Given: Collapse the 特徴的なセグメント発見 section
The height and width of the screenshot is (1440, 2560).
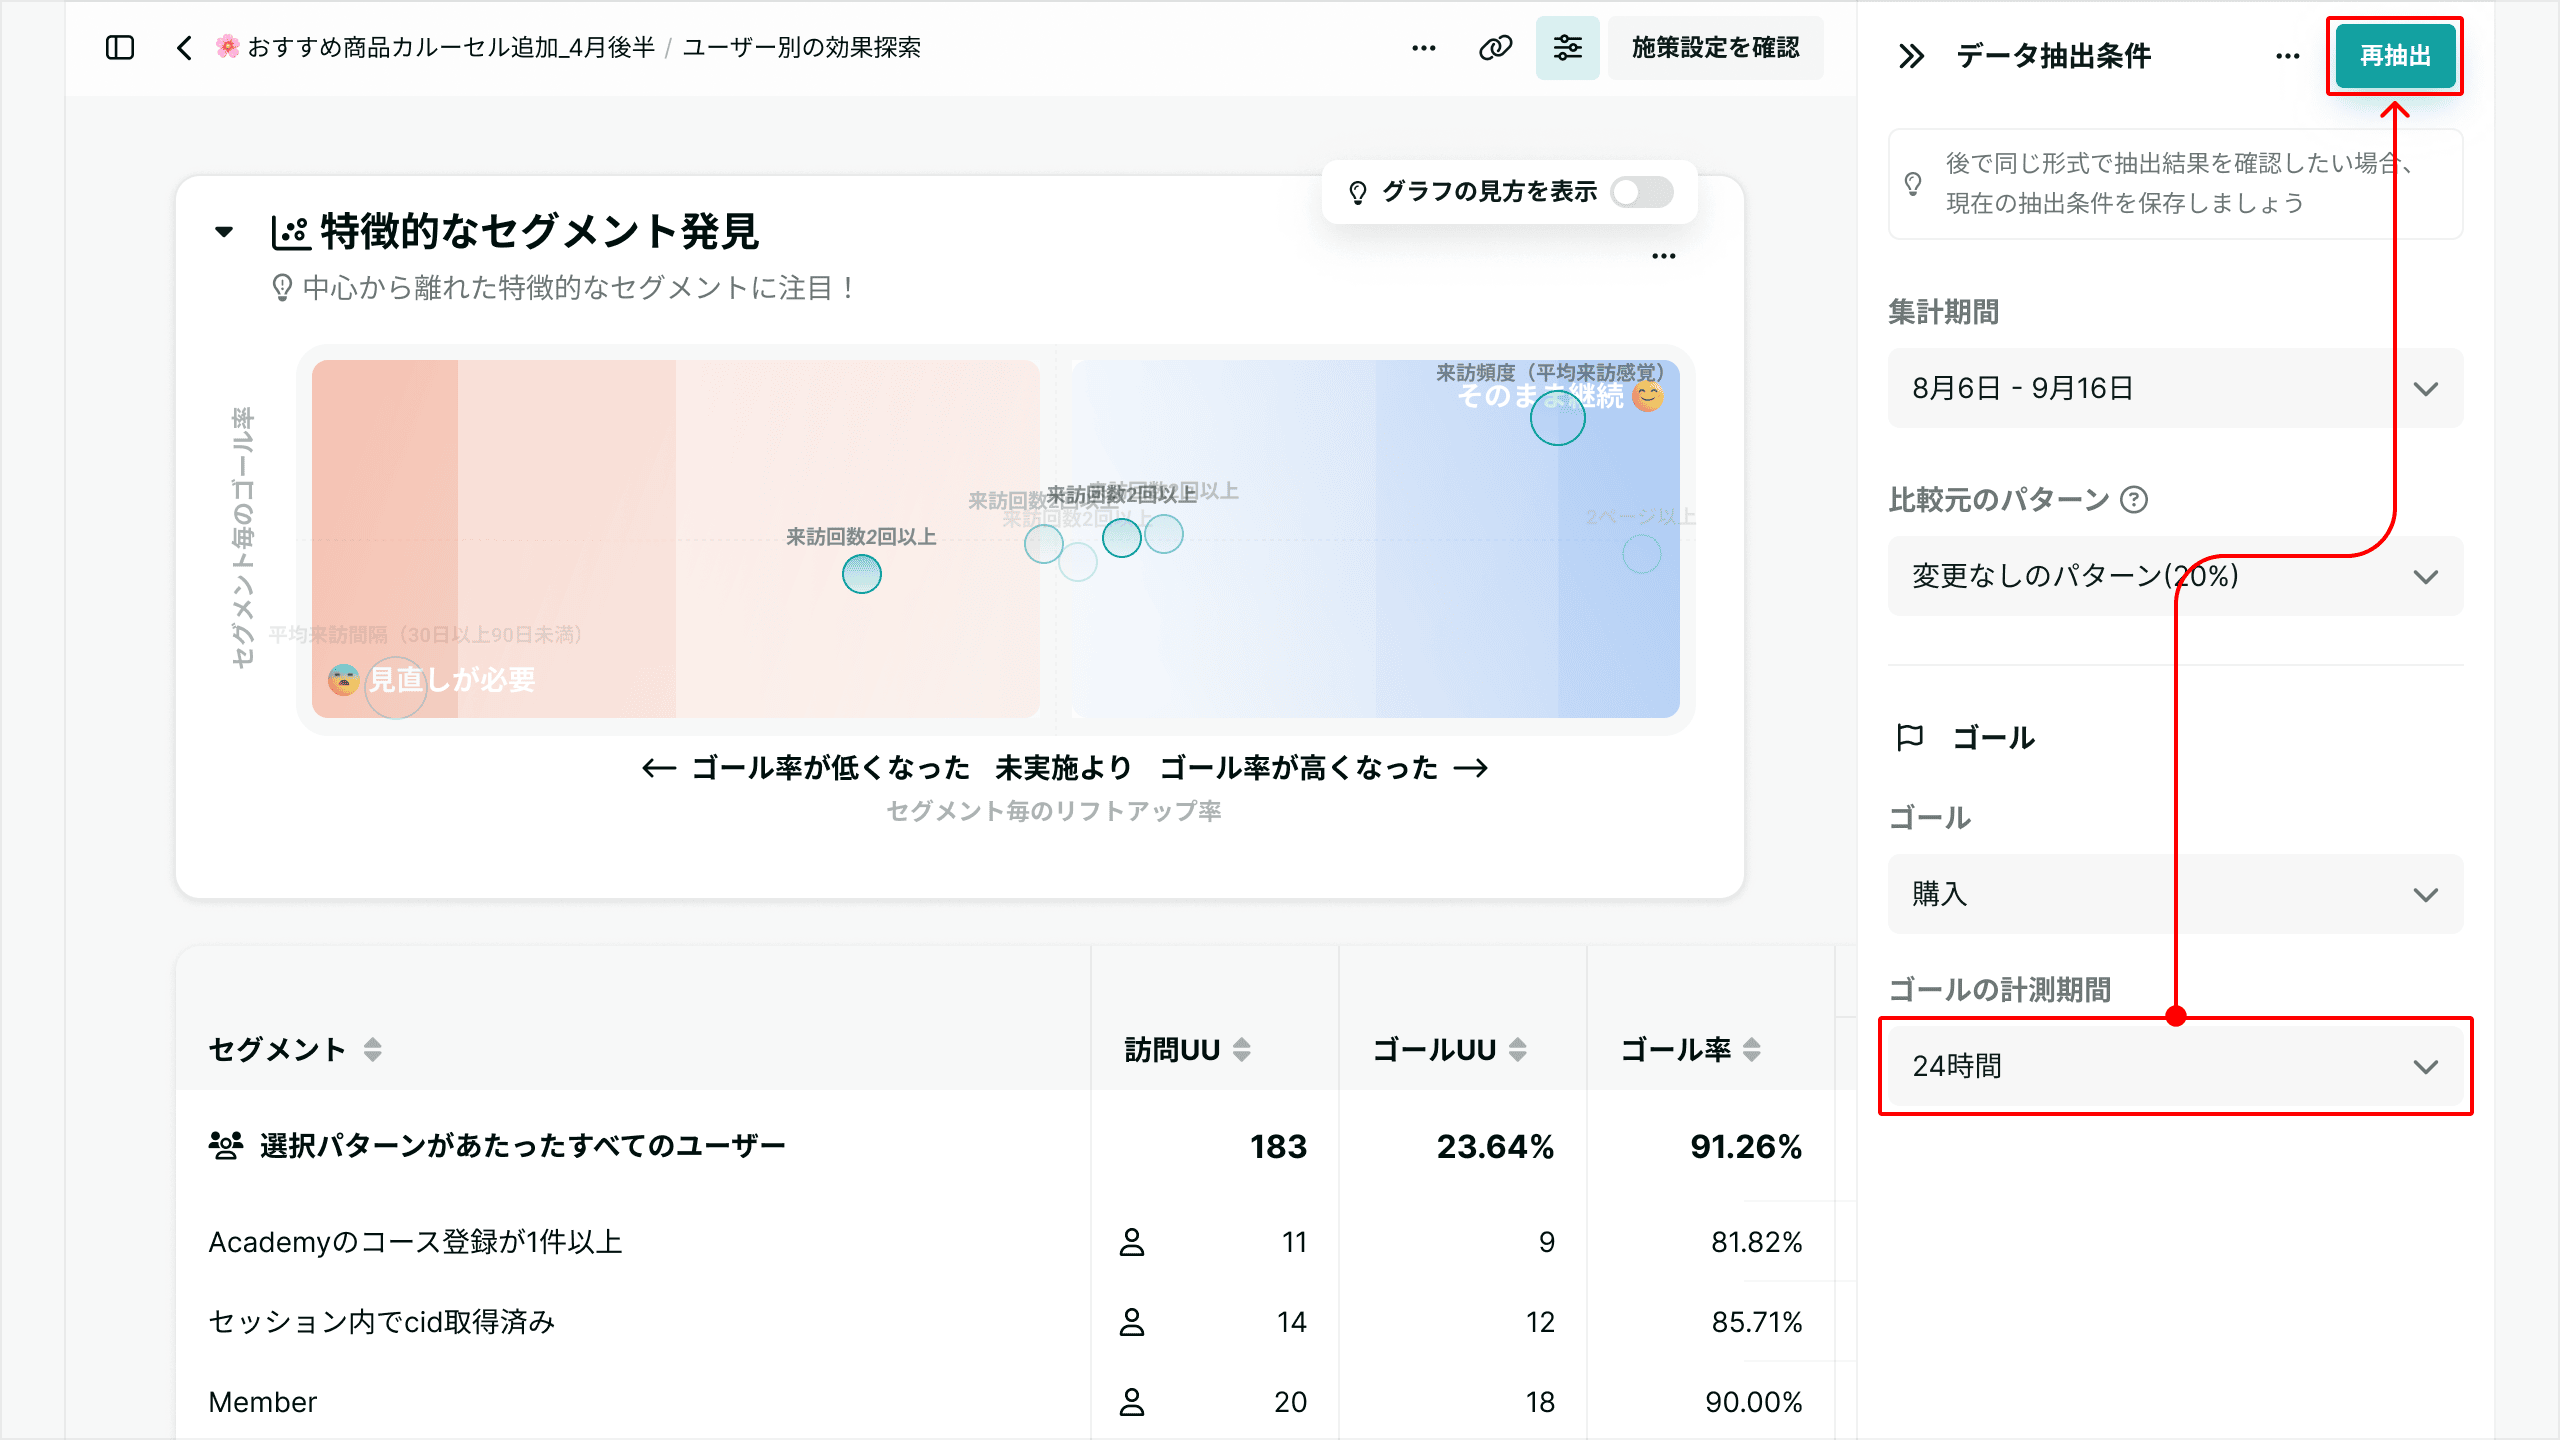Looking at the screenshot, I should coord(224,232).
